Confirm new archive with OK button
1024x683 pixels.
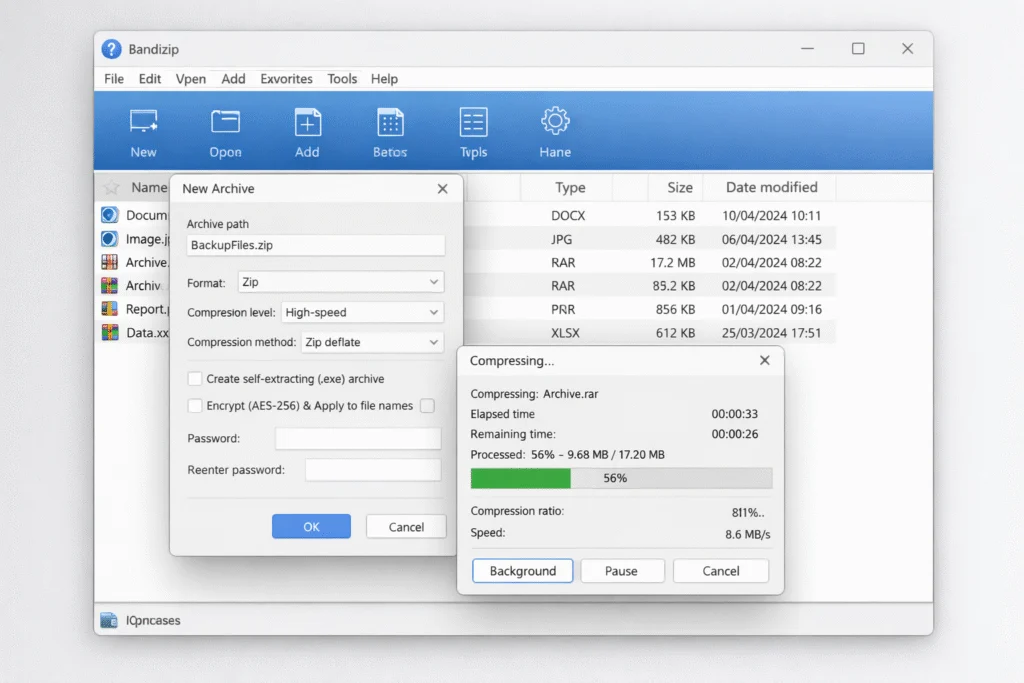tap(311, 526)
